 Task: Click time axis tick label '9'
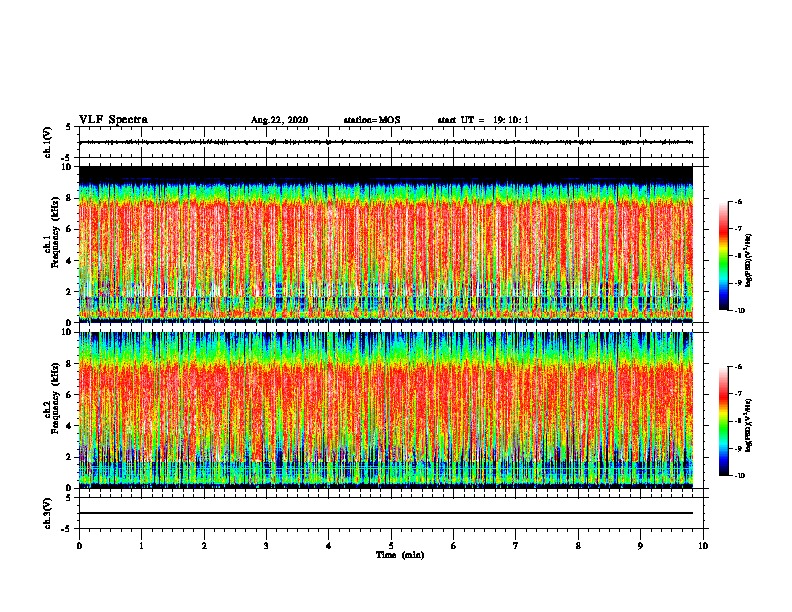point(640,546)
